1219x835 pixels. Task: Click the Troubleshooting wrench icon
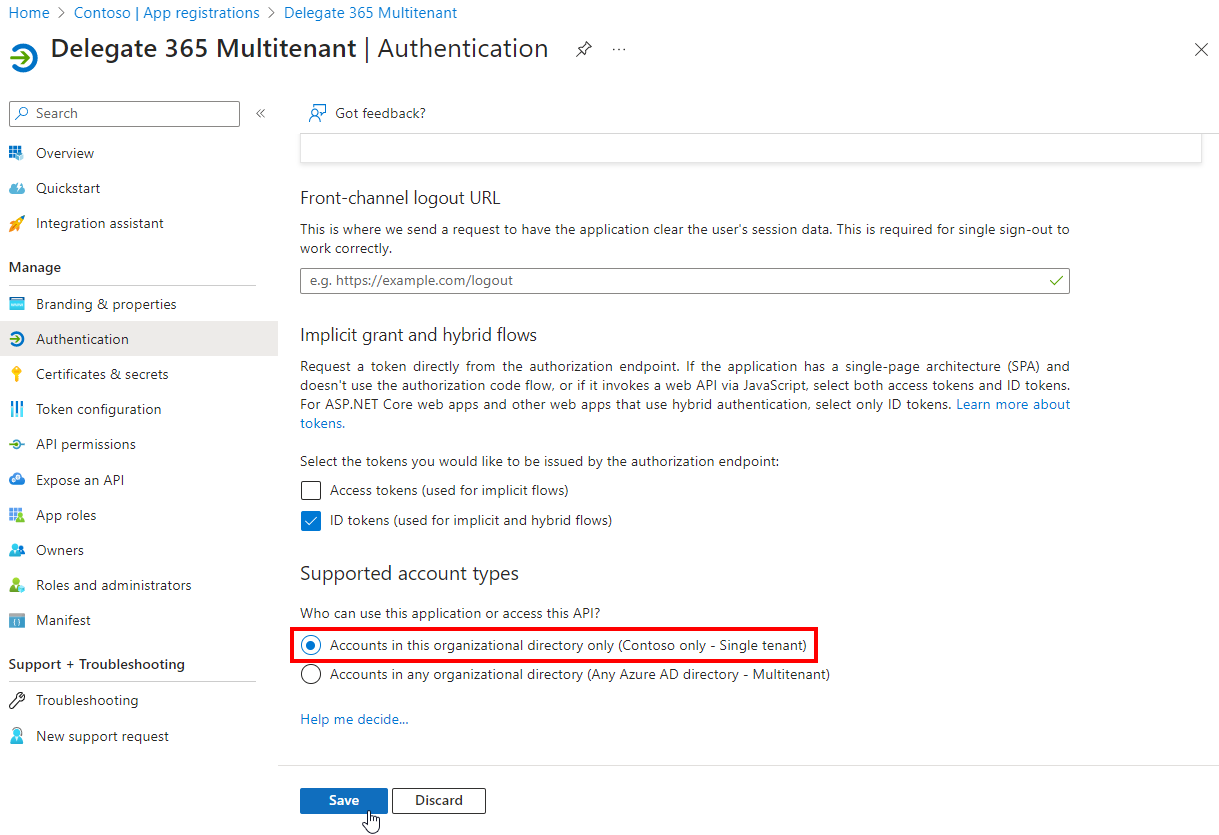click(x=16, y=700)
